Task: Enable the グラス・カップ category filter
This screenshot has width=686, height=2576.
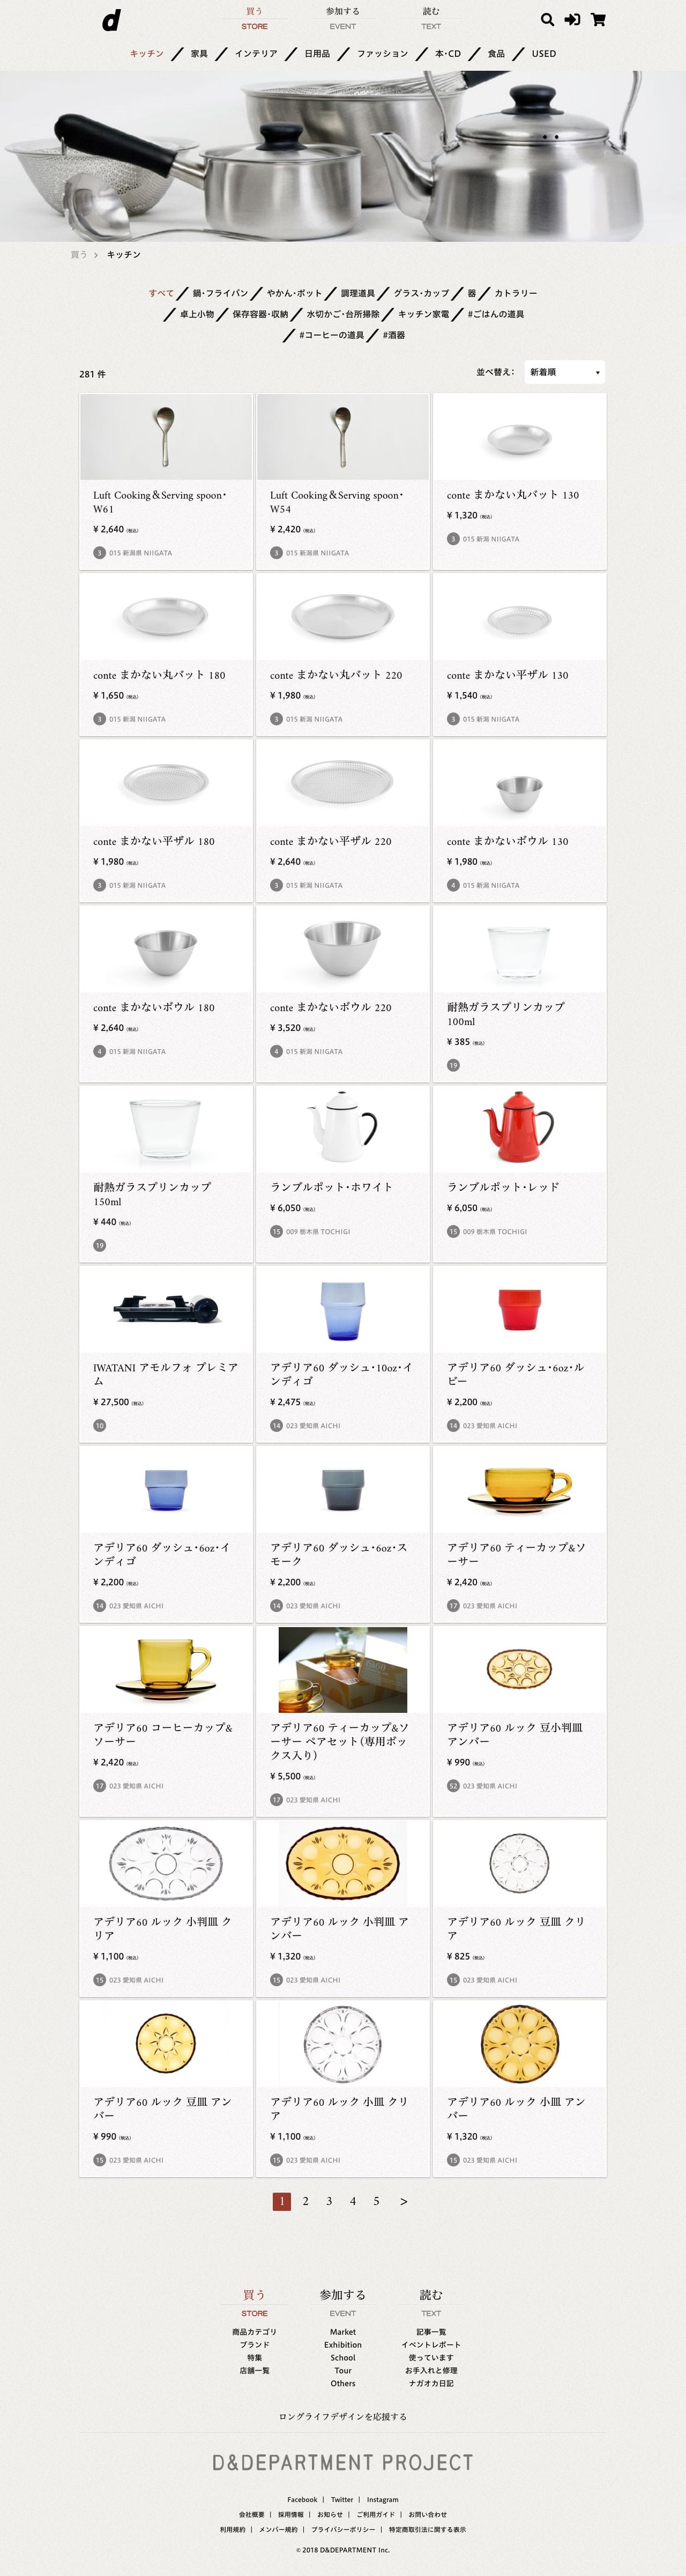Action: [x=421, y=294]
